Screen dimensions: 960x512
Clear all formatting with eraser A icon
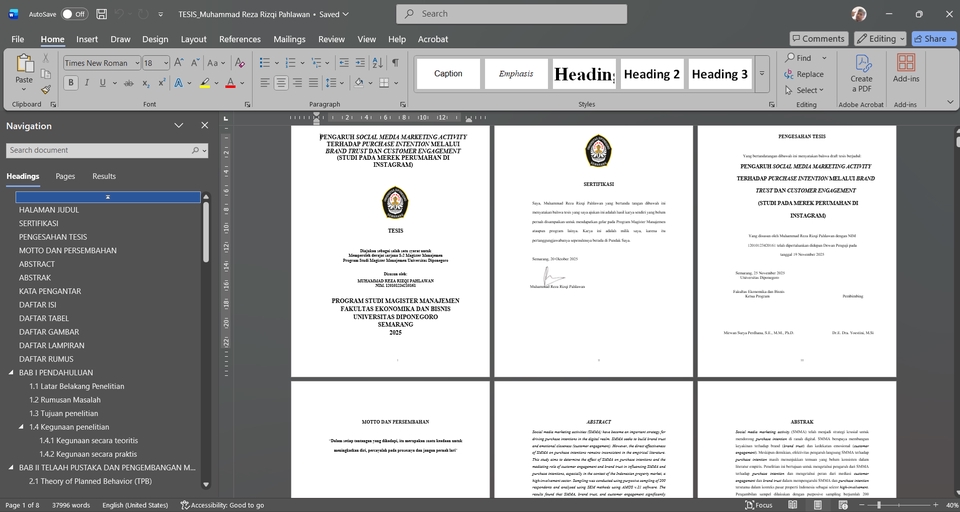tap(240, 62)
